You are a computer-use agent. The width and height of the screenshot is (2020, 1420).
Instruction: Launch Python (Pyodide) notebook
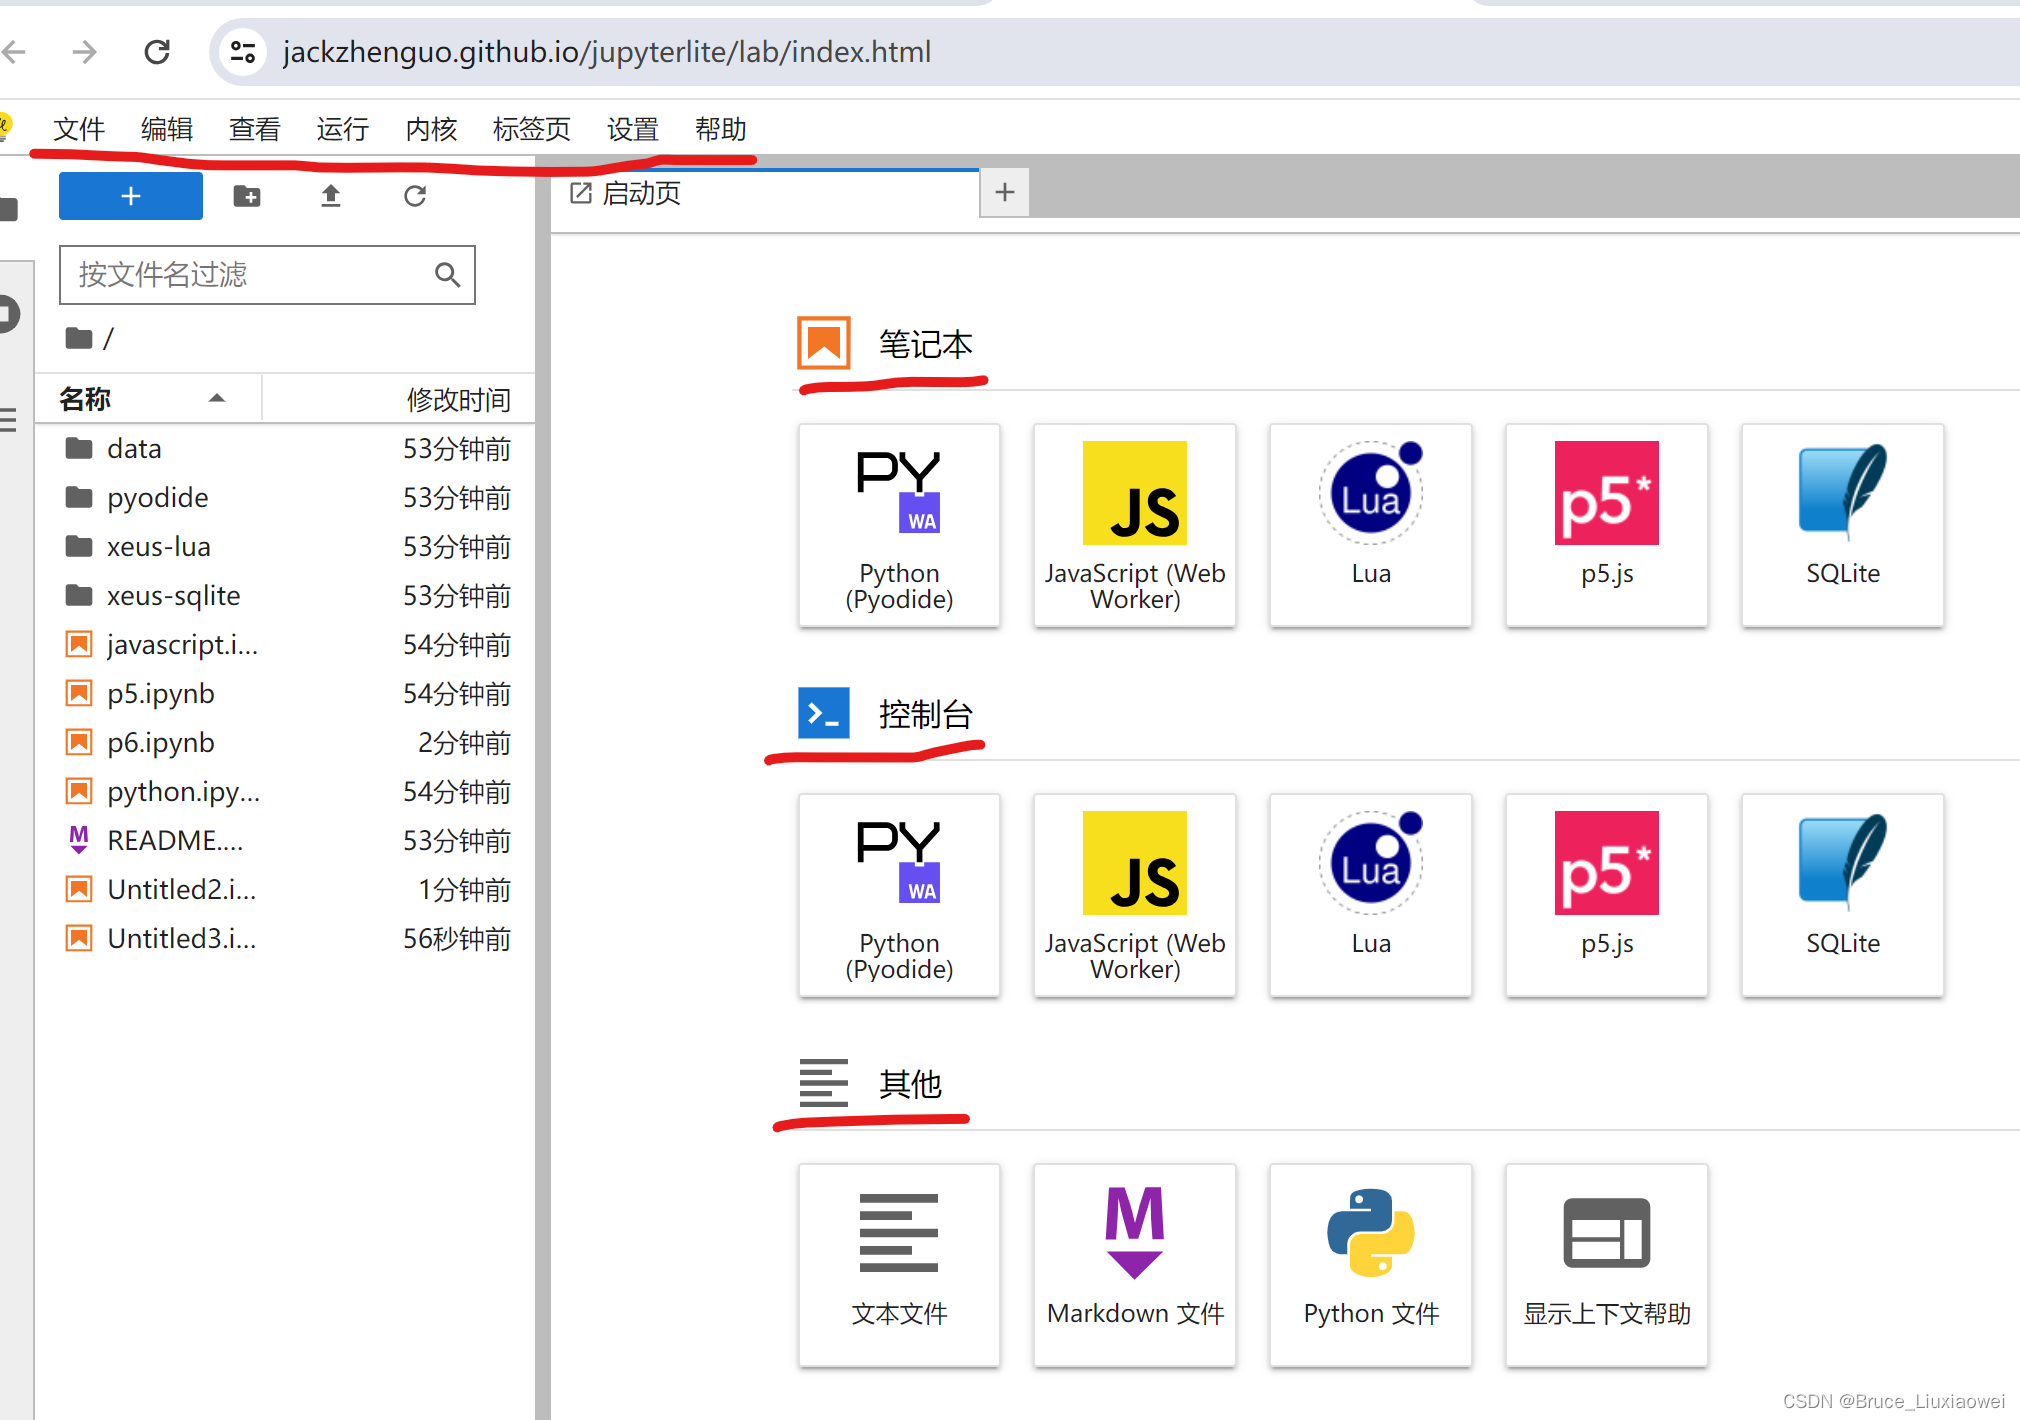point(899,526)
